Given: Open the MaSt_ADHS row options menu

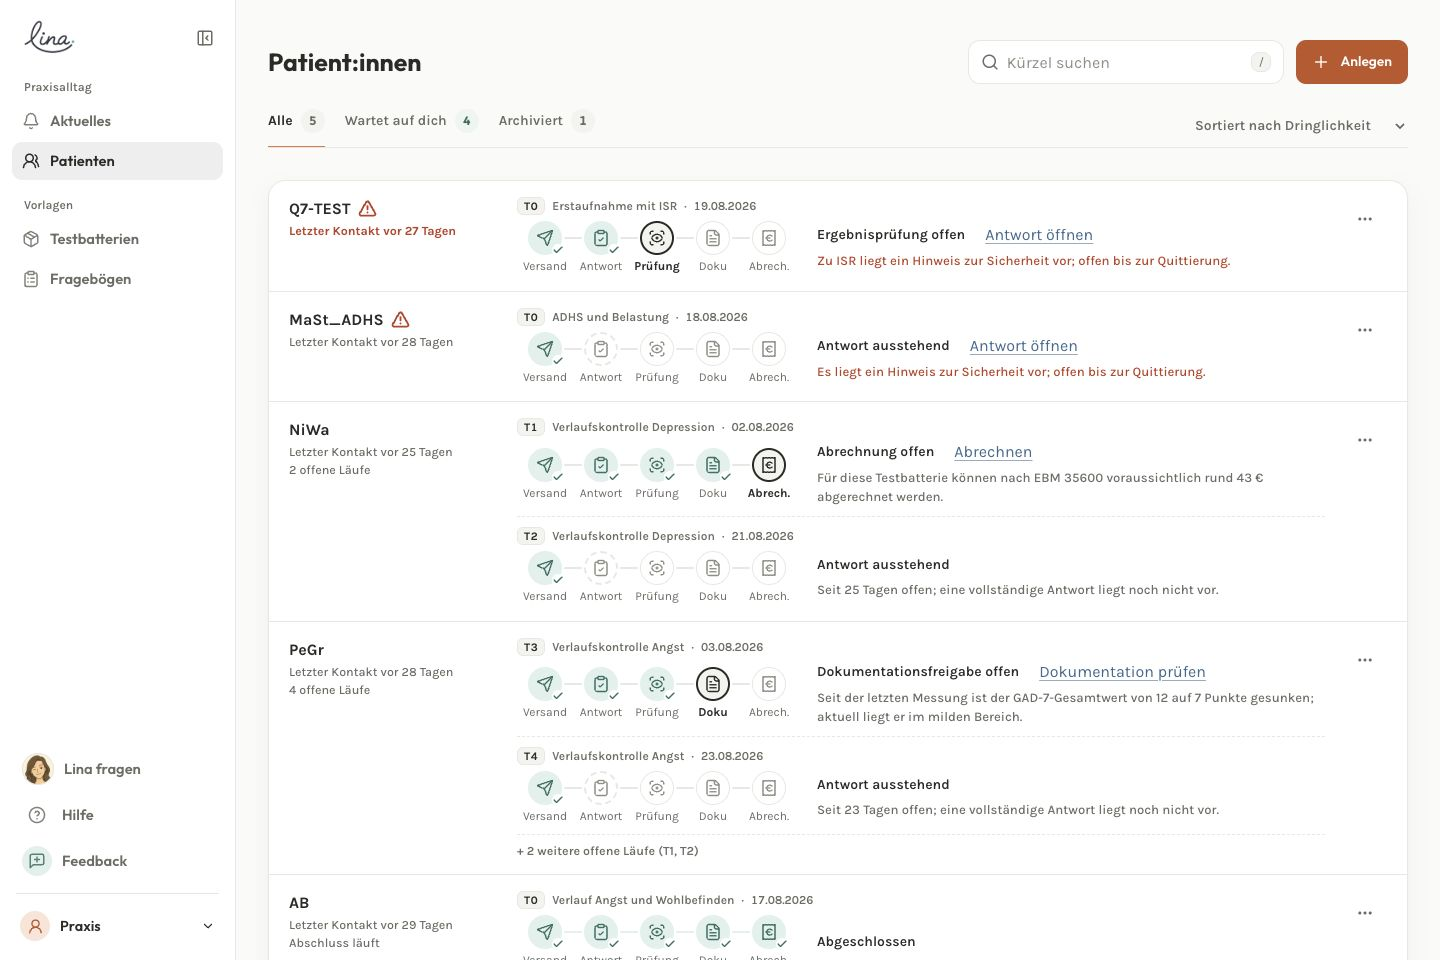Looking at the screenshot, I should click(x=1365, y=330).
